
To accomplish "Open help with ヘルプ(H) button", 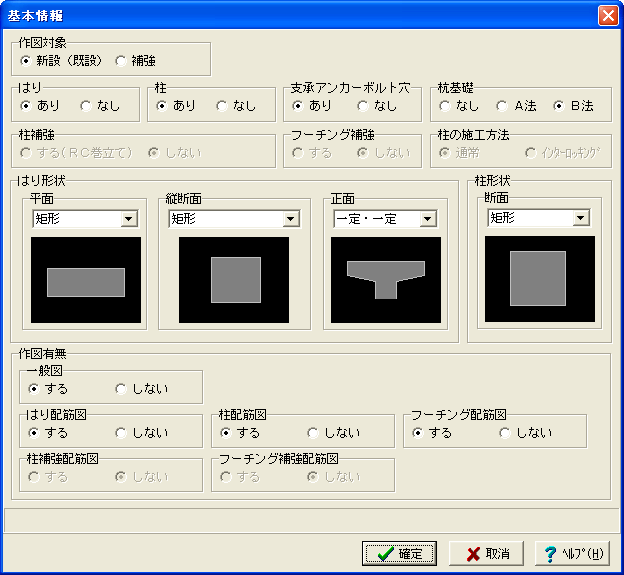I will 572,553.
